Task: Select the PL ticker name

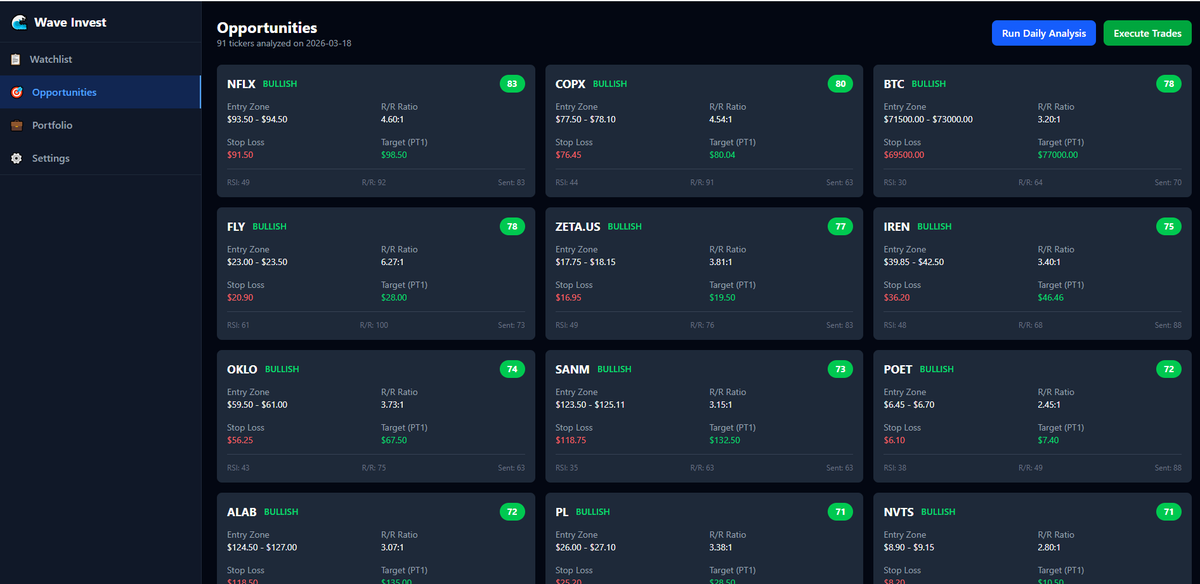Action: click(562, 512)
